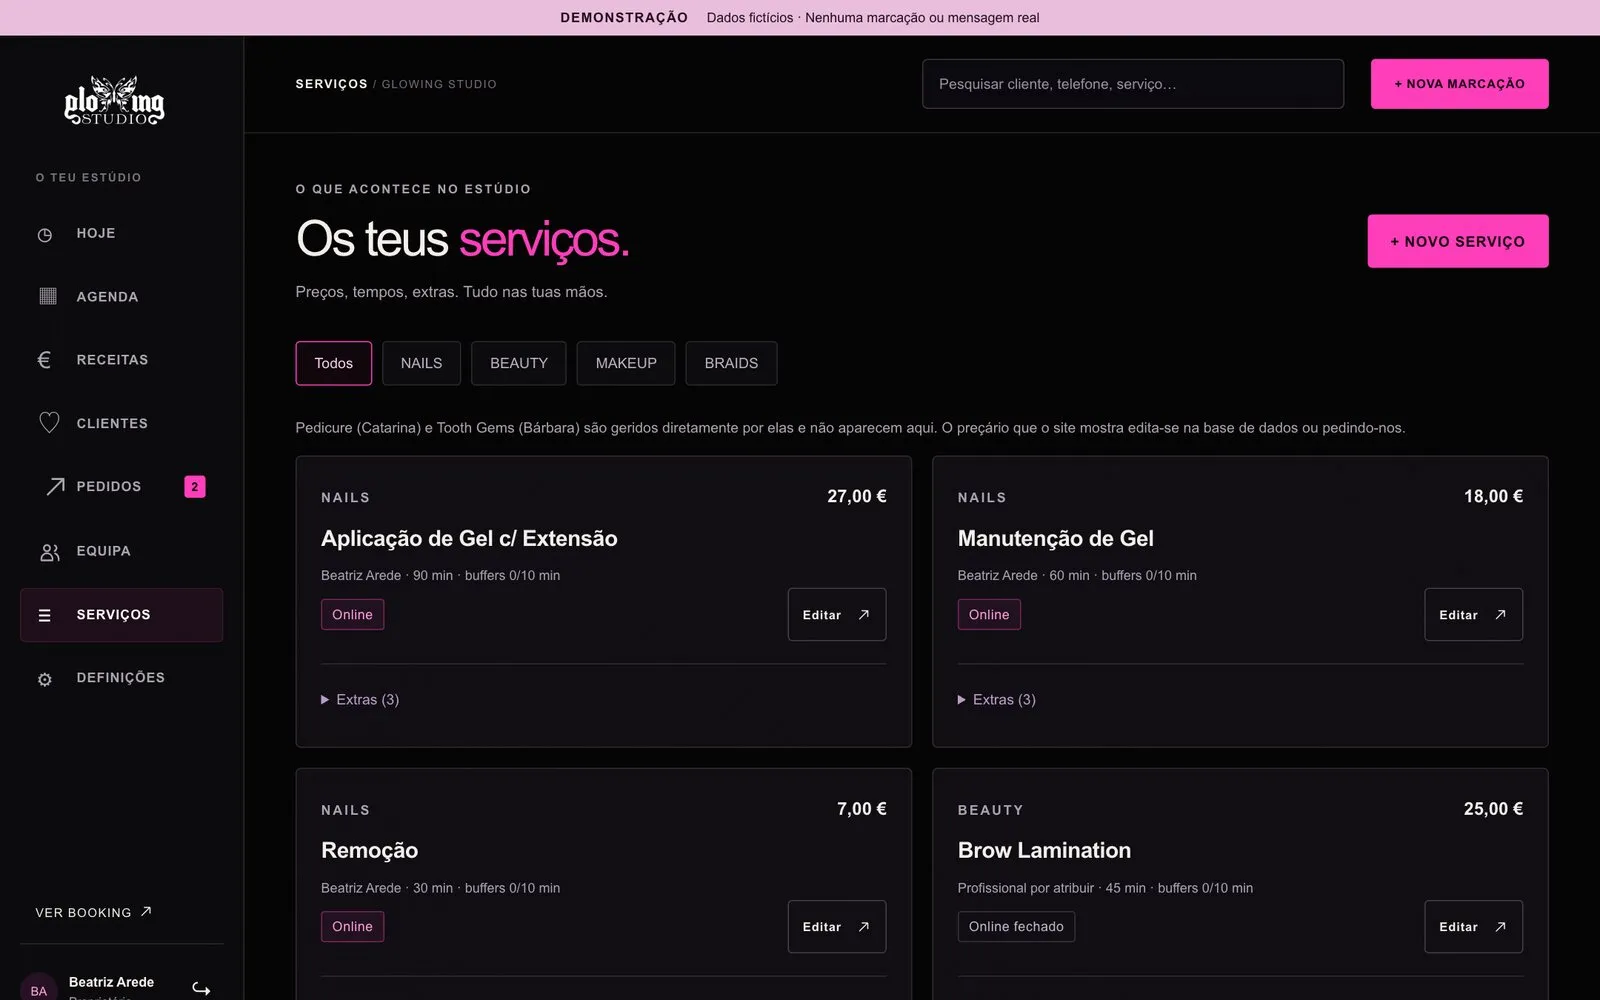
Task: Expand Extras (3) under Aplicação de Gel c/ Extensão
Action: 360,700
